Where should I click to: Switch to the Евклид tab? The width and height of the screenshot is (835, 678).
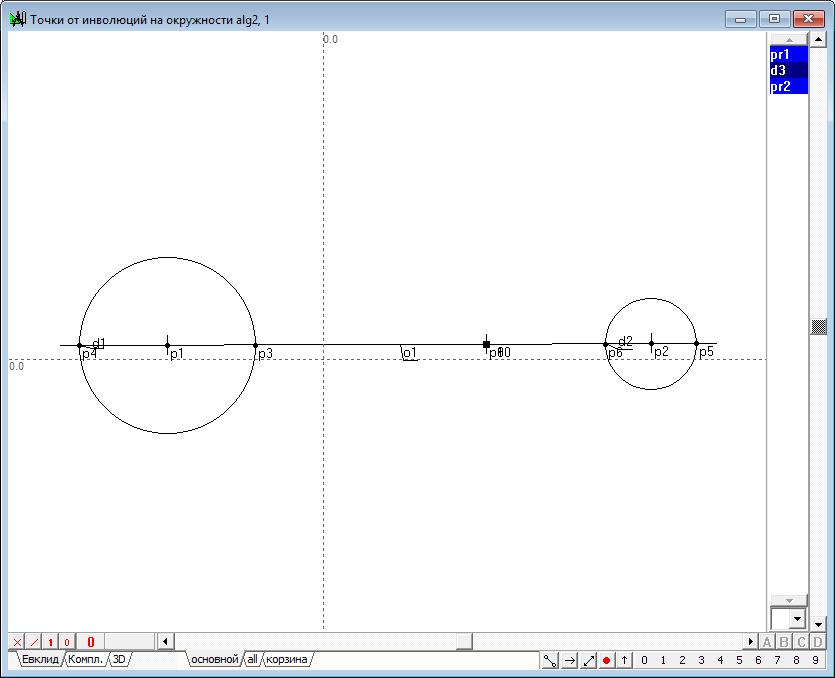[40, 659]
